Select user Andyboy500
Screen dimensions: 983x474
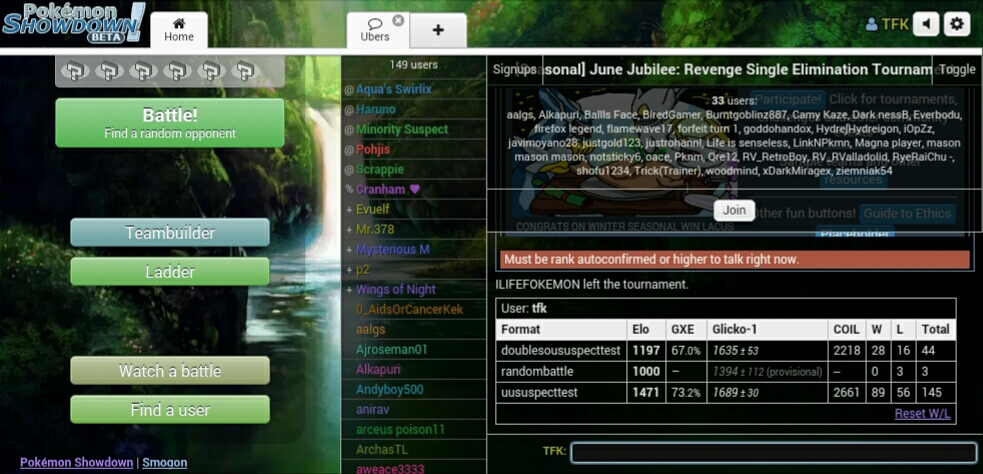414,389
